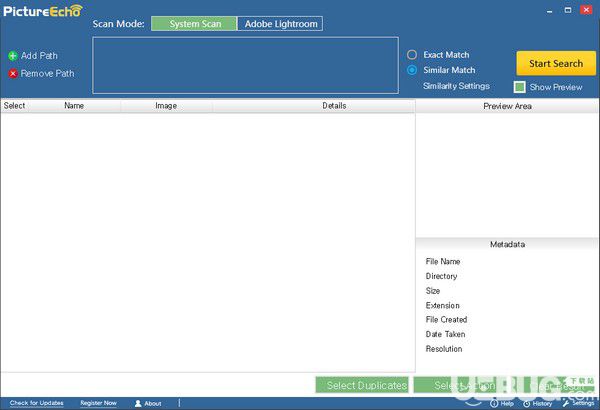600x410 pixels.
Task: Click the File Name metadata label
Action: [443, 261]
